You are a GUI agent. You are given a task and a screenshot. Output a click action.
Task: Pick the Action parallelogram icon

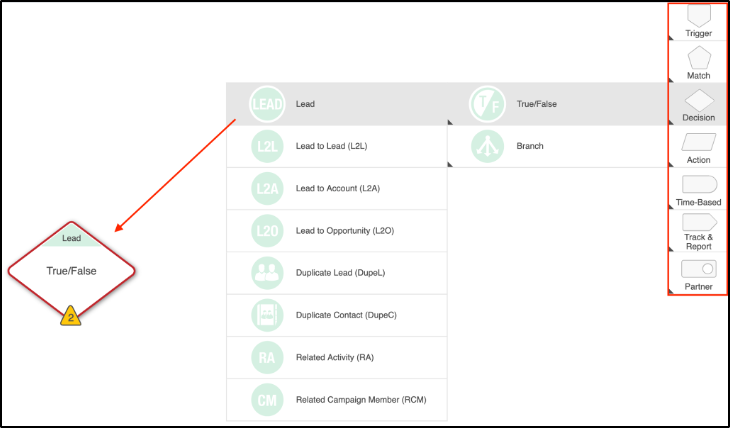698,142
